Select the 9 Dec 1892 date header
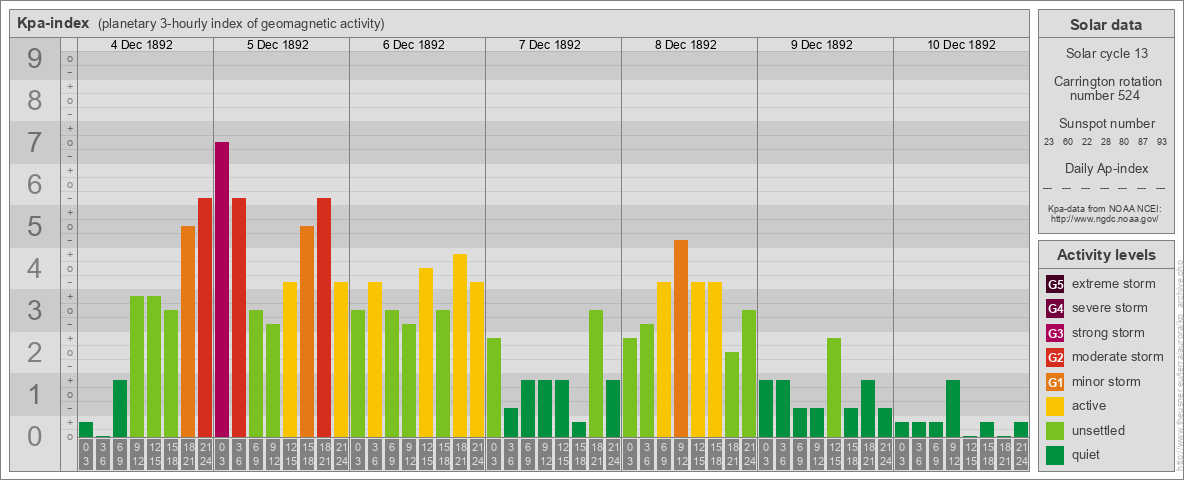1184x480 pixels. [x=822, y=45]
